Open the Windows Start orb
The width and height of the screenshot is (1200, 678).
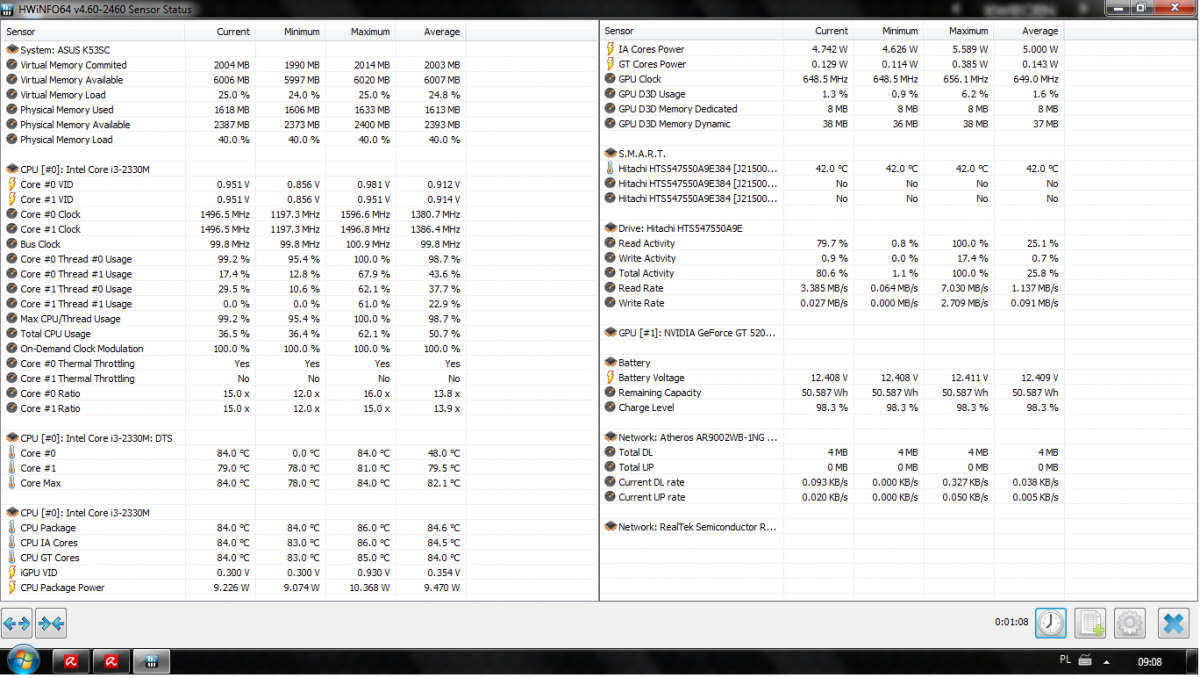(22, 661)
